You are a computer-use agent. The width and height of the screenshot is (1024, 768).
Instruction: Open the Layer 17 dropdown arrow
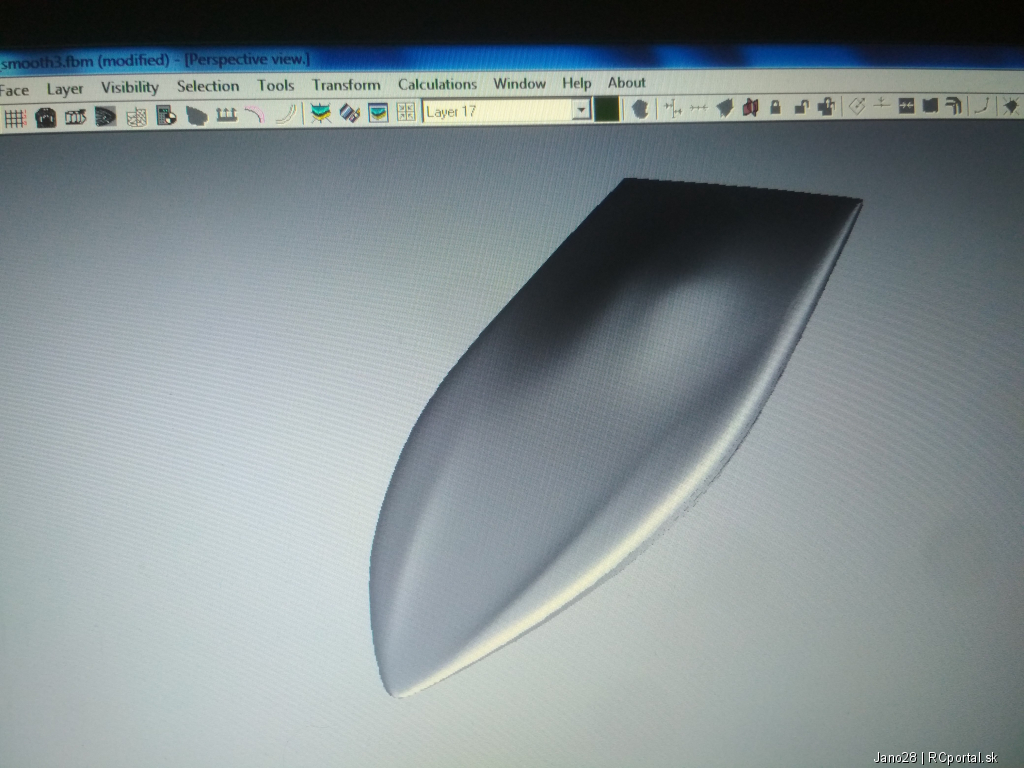point(581,110)
